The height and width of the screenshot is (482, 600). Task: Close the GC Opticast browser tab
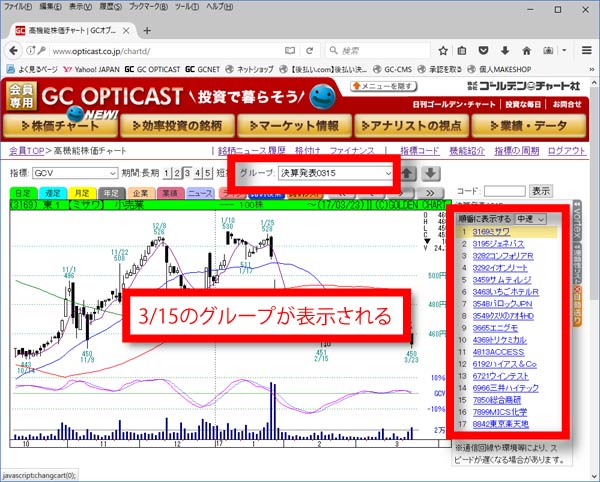(x=126, y=31)
